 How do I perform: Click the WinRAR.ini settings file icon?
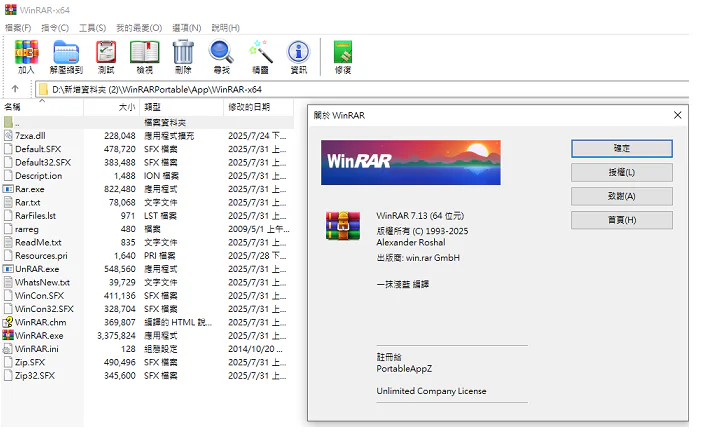(x=8, y=349)
